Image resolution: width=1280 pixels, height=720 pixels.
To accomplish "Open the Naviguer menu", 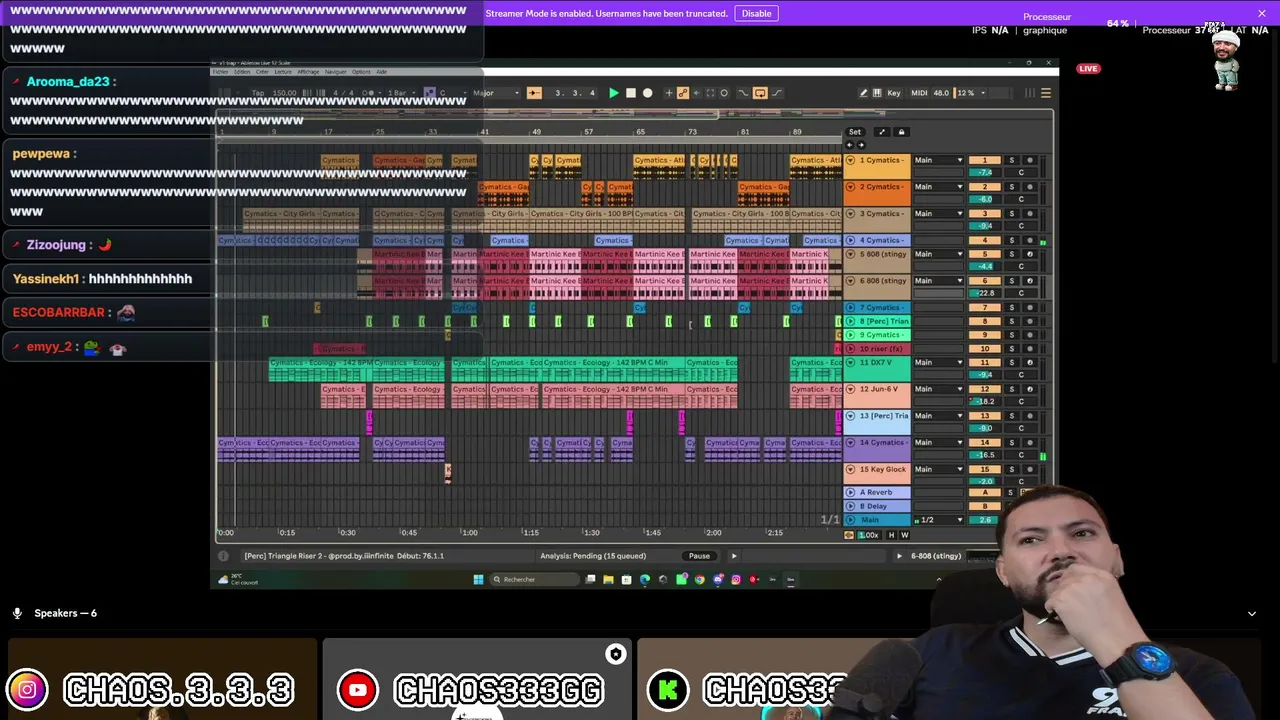I will coord(335,72).
